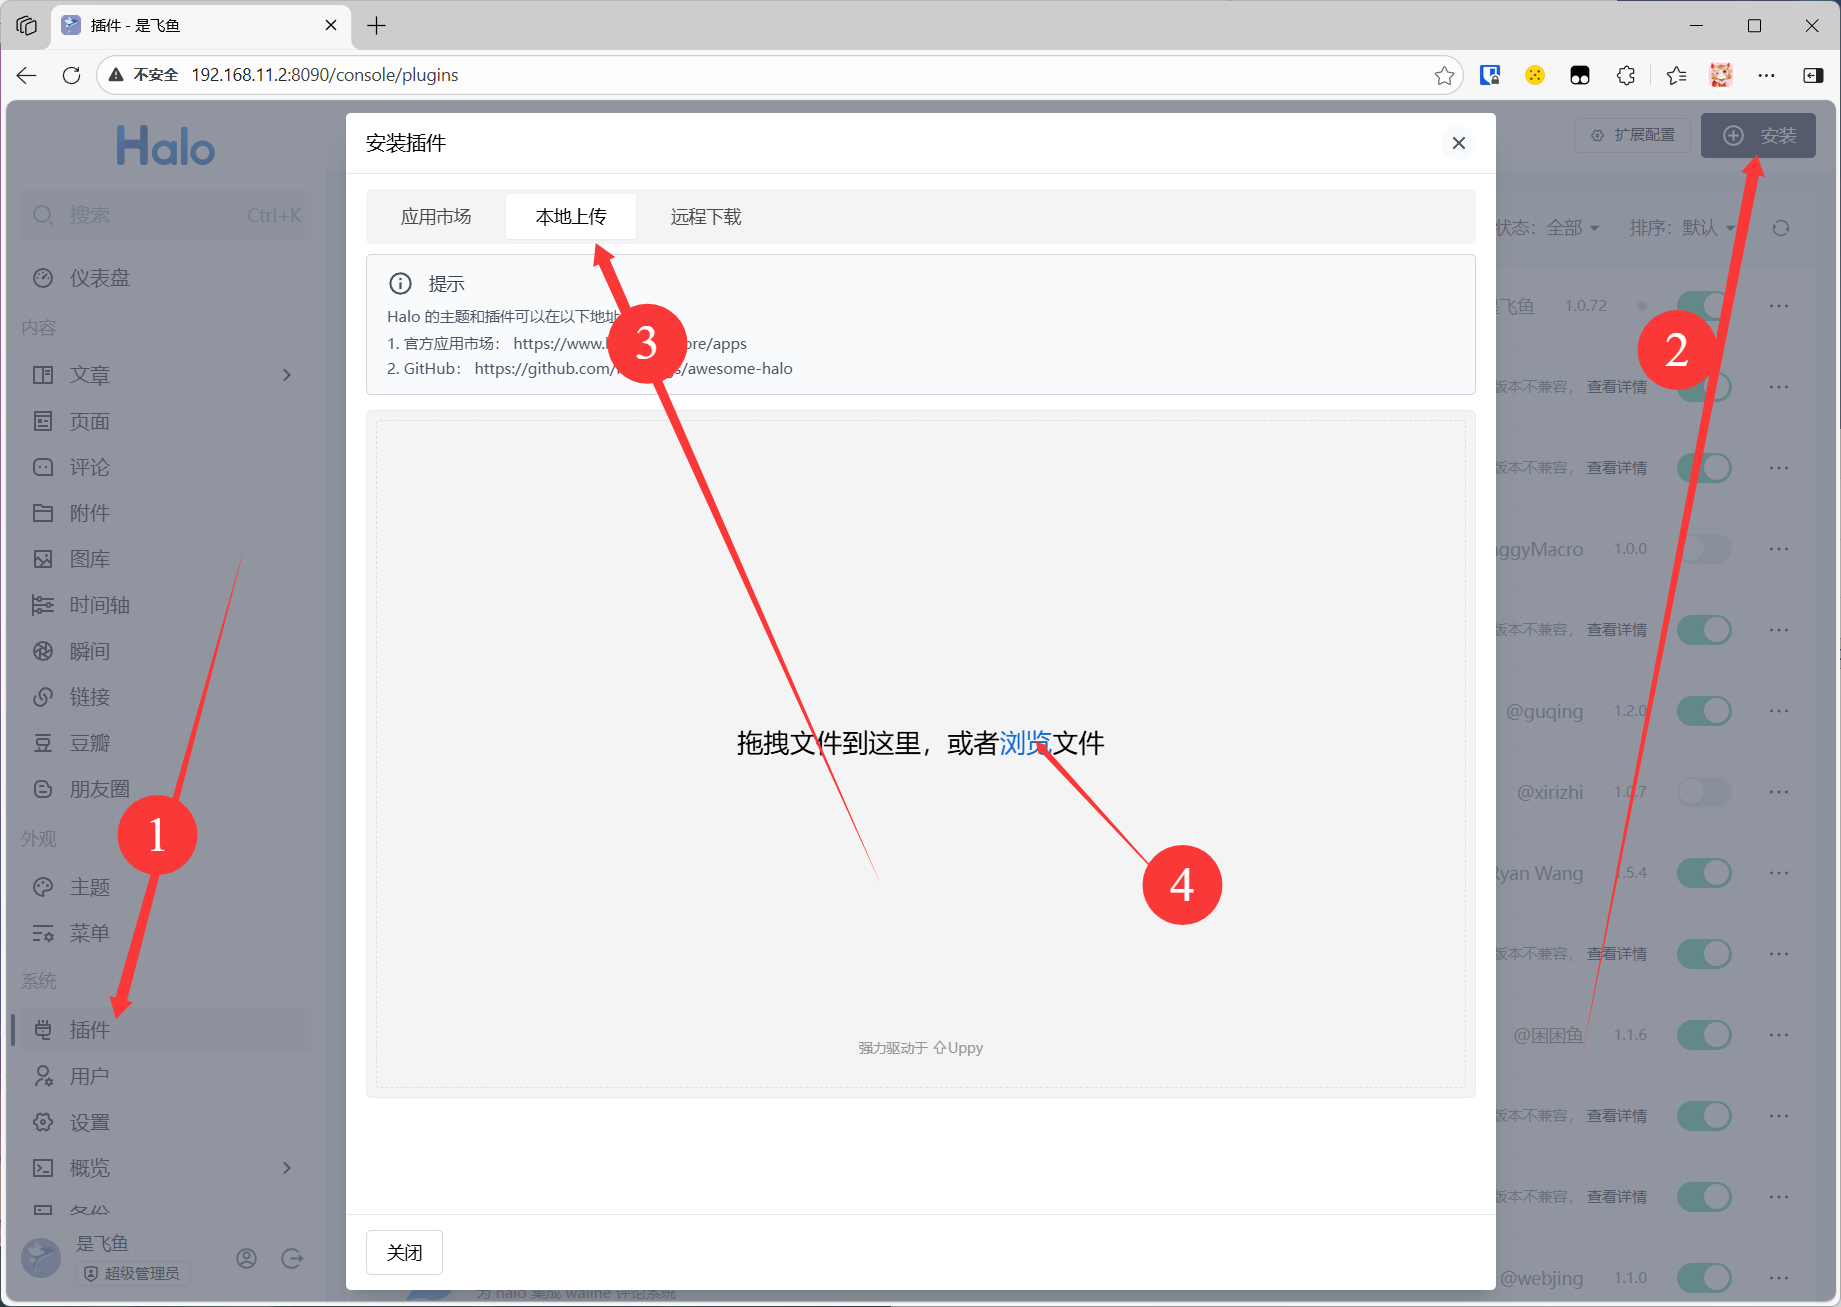Click the browser refresh icon
This screenshot has height=1307, width=1841.
click(x=71, y=75)
